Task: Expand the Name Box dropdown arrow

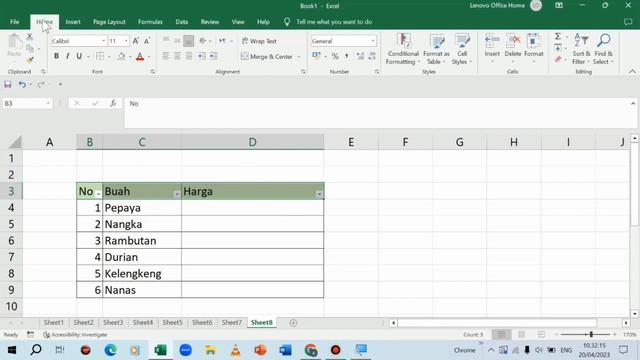Action: pyautogui.click(x=48, y=103)
